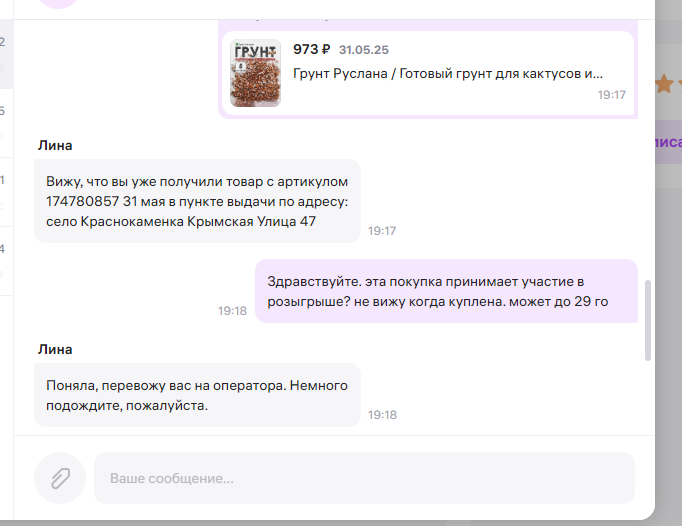The height and width of the screenshot is (526, 682).
Task: Click sender name 'Лина' above the артикул message
Action: pos(55,145)
